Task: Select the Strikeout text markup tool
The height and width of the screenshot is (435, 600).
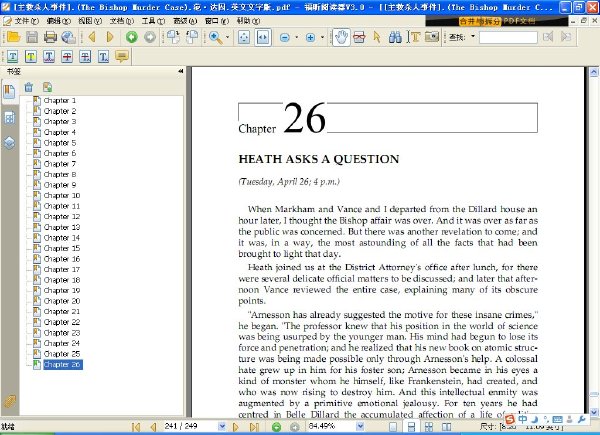Action: coord(67,57)
